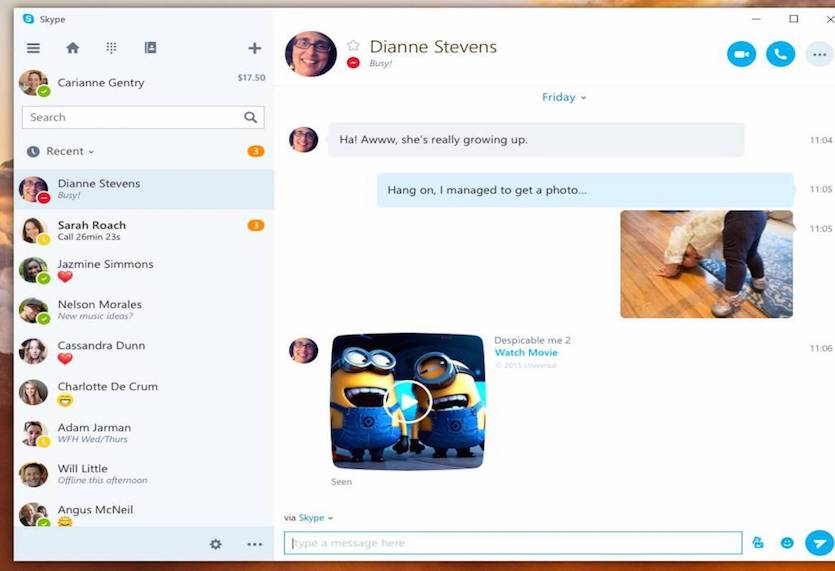The width and height of the screenshot is (835, 571).
Task: Open Will Little conversation
Action: point(144,474)
